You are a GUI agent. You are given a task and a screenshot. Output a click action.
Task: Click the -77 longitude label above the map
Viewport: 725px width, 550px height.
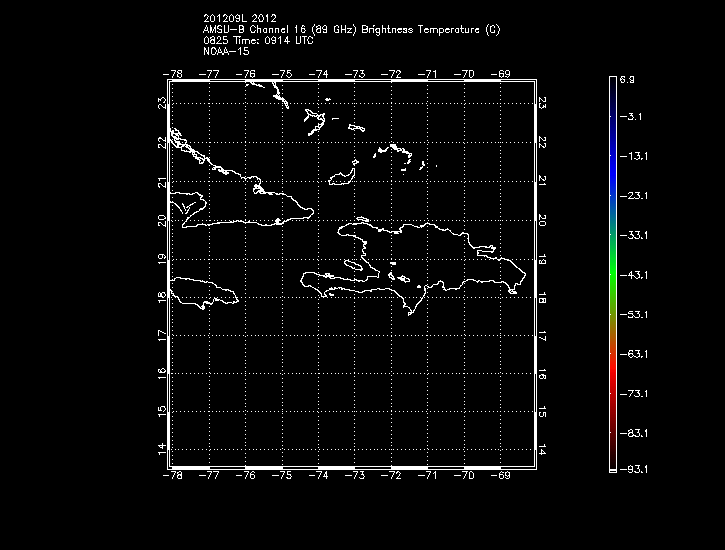pos(209,74)
